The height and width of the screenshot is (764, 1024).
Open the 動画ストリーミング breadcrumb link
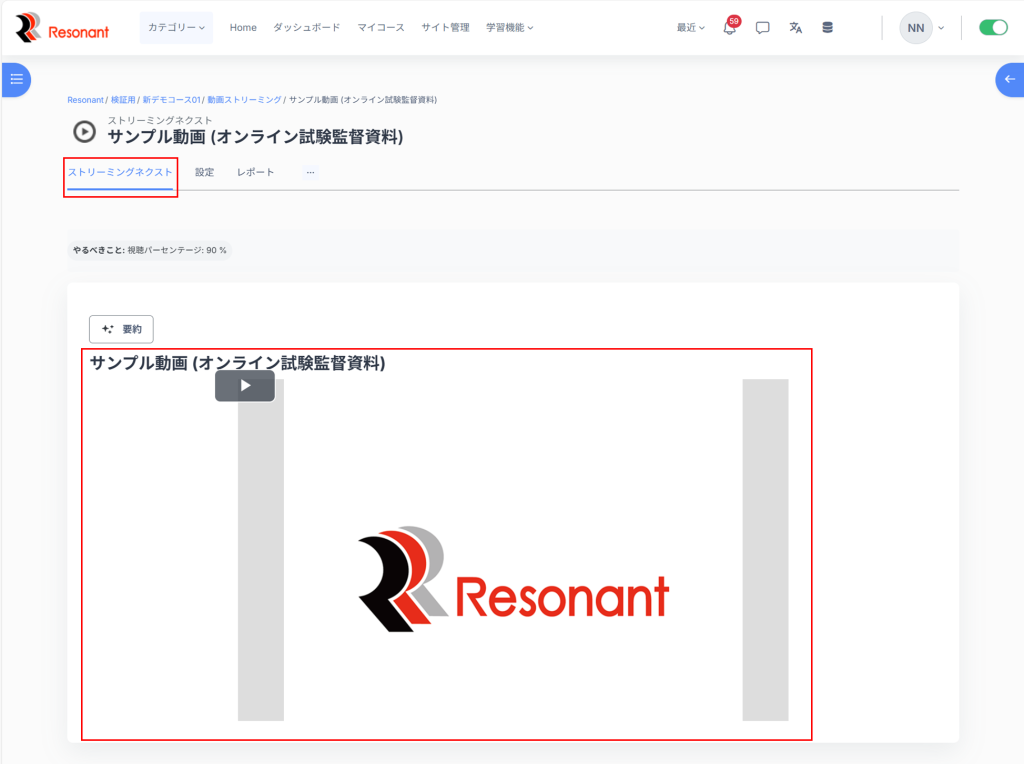pyautogui.click(x=244, y=100)
